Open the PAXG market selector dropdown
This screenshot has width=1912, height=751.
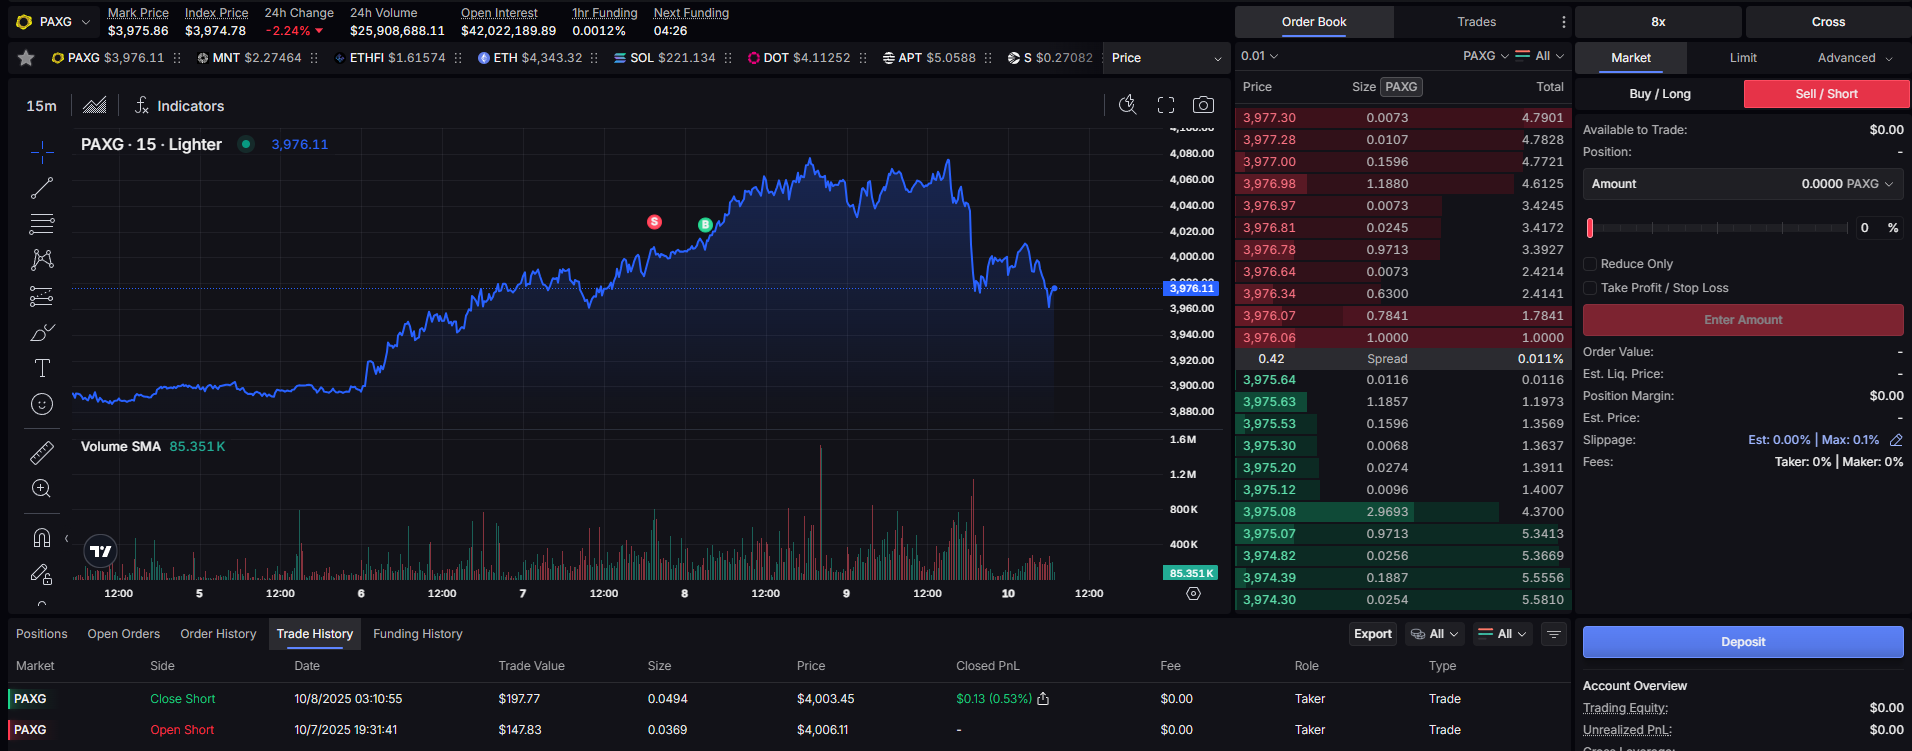pyautogui.click(x=53, y=21)
